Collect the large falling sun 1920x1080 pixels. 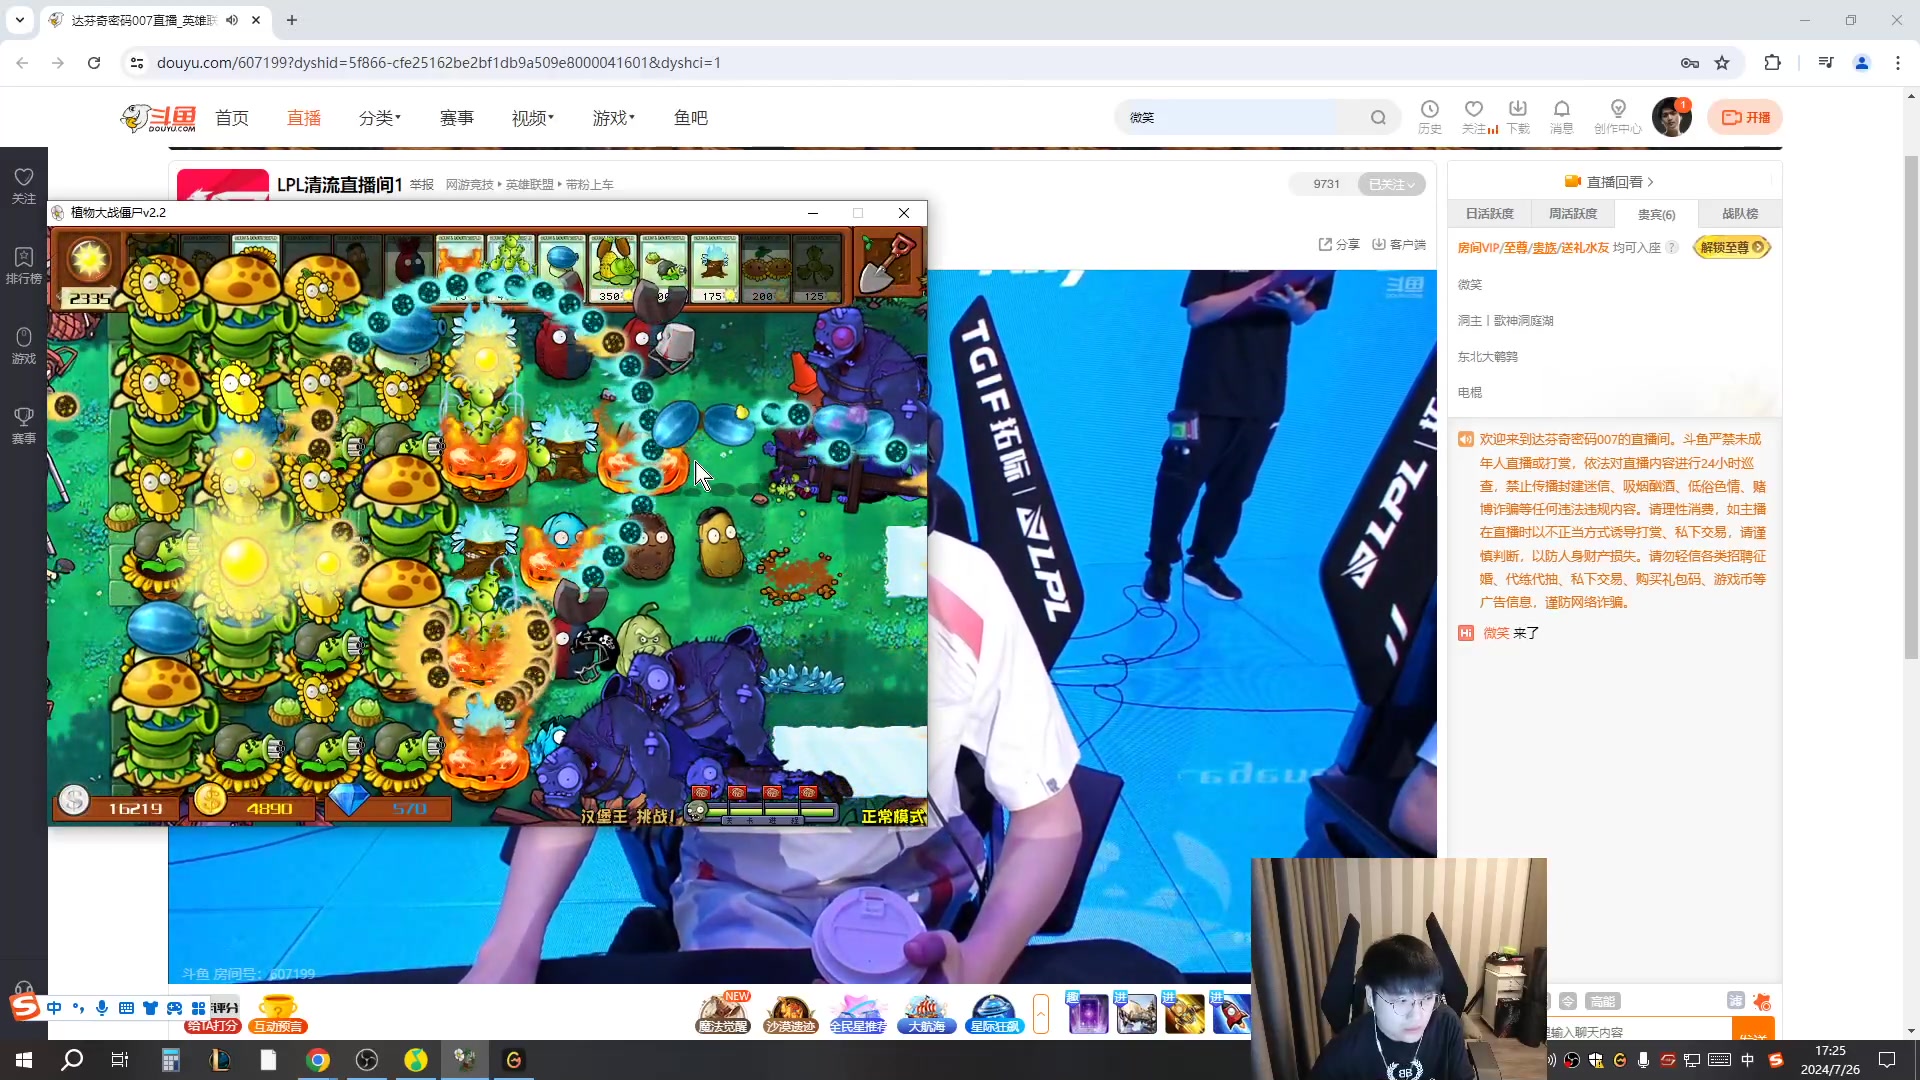243,560
